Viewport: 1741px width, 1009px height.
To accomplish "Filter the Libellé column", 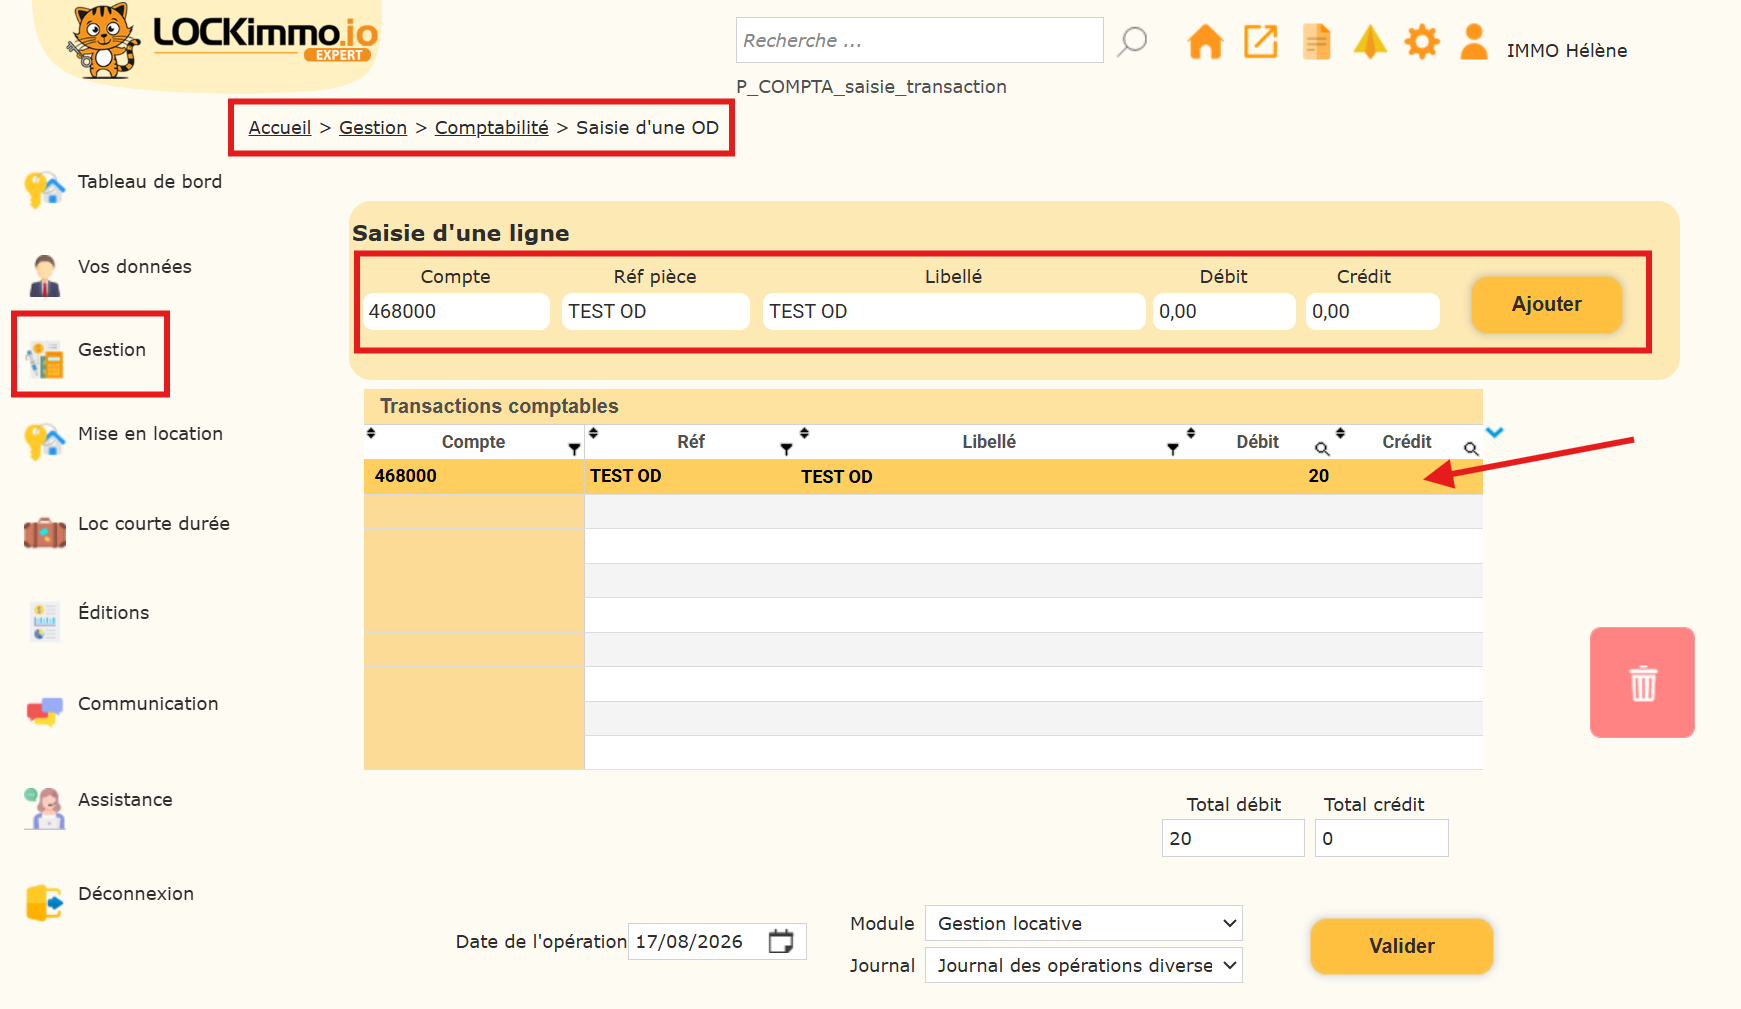I will pos(1172,449).
